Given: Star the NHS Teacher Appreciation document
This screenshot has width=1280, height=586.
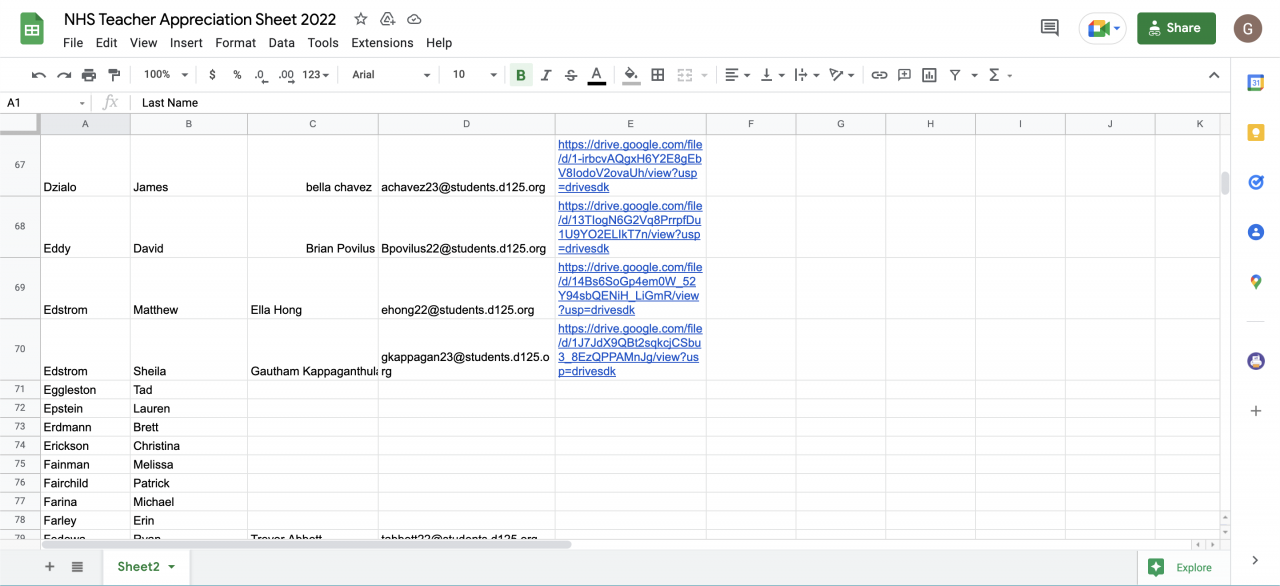Looking at the screenshot, I should pyautogui.click(x=361, y=19).
